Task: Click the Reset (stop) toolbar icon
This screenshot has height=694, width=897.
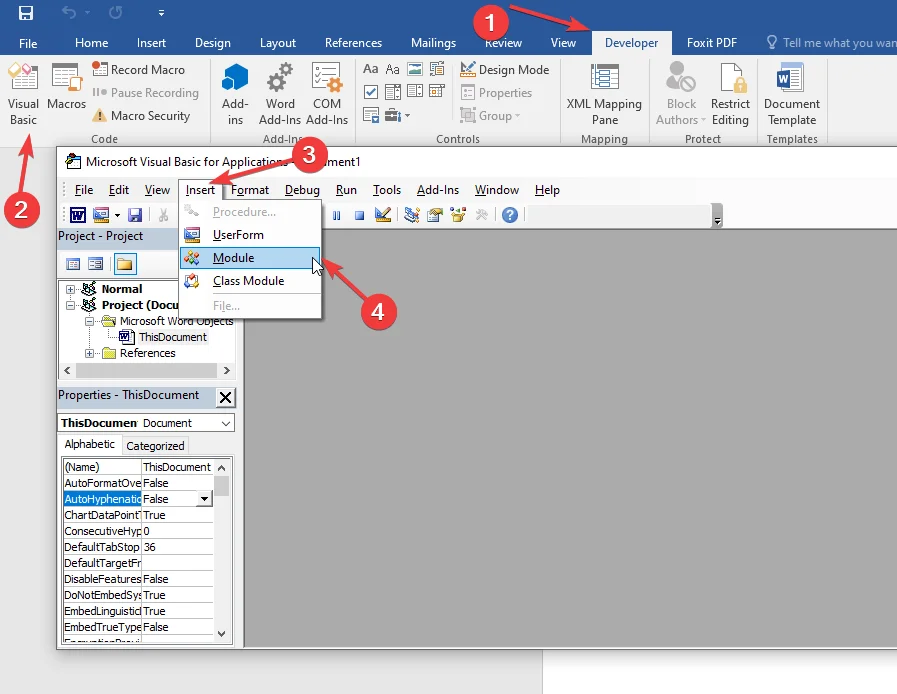Action: tap(359, 216)
